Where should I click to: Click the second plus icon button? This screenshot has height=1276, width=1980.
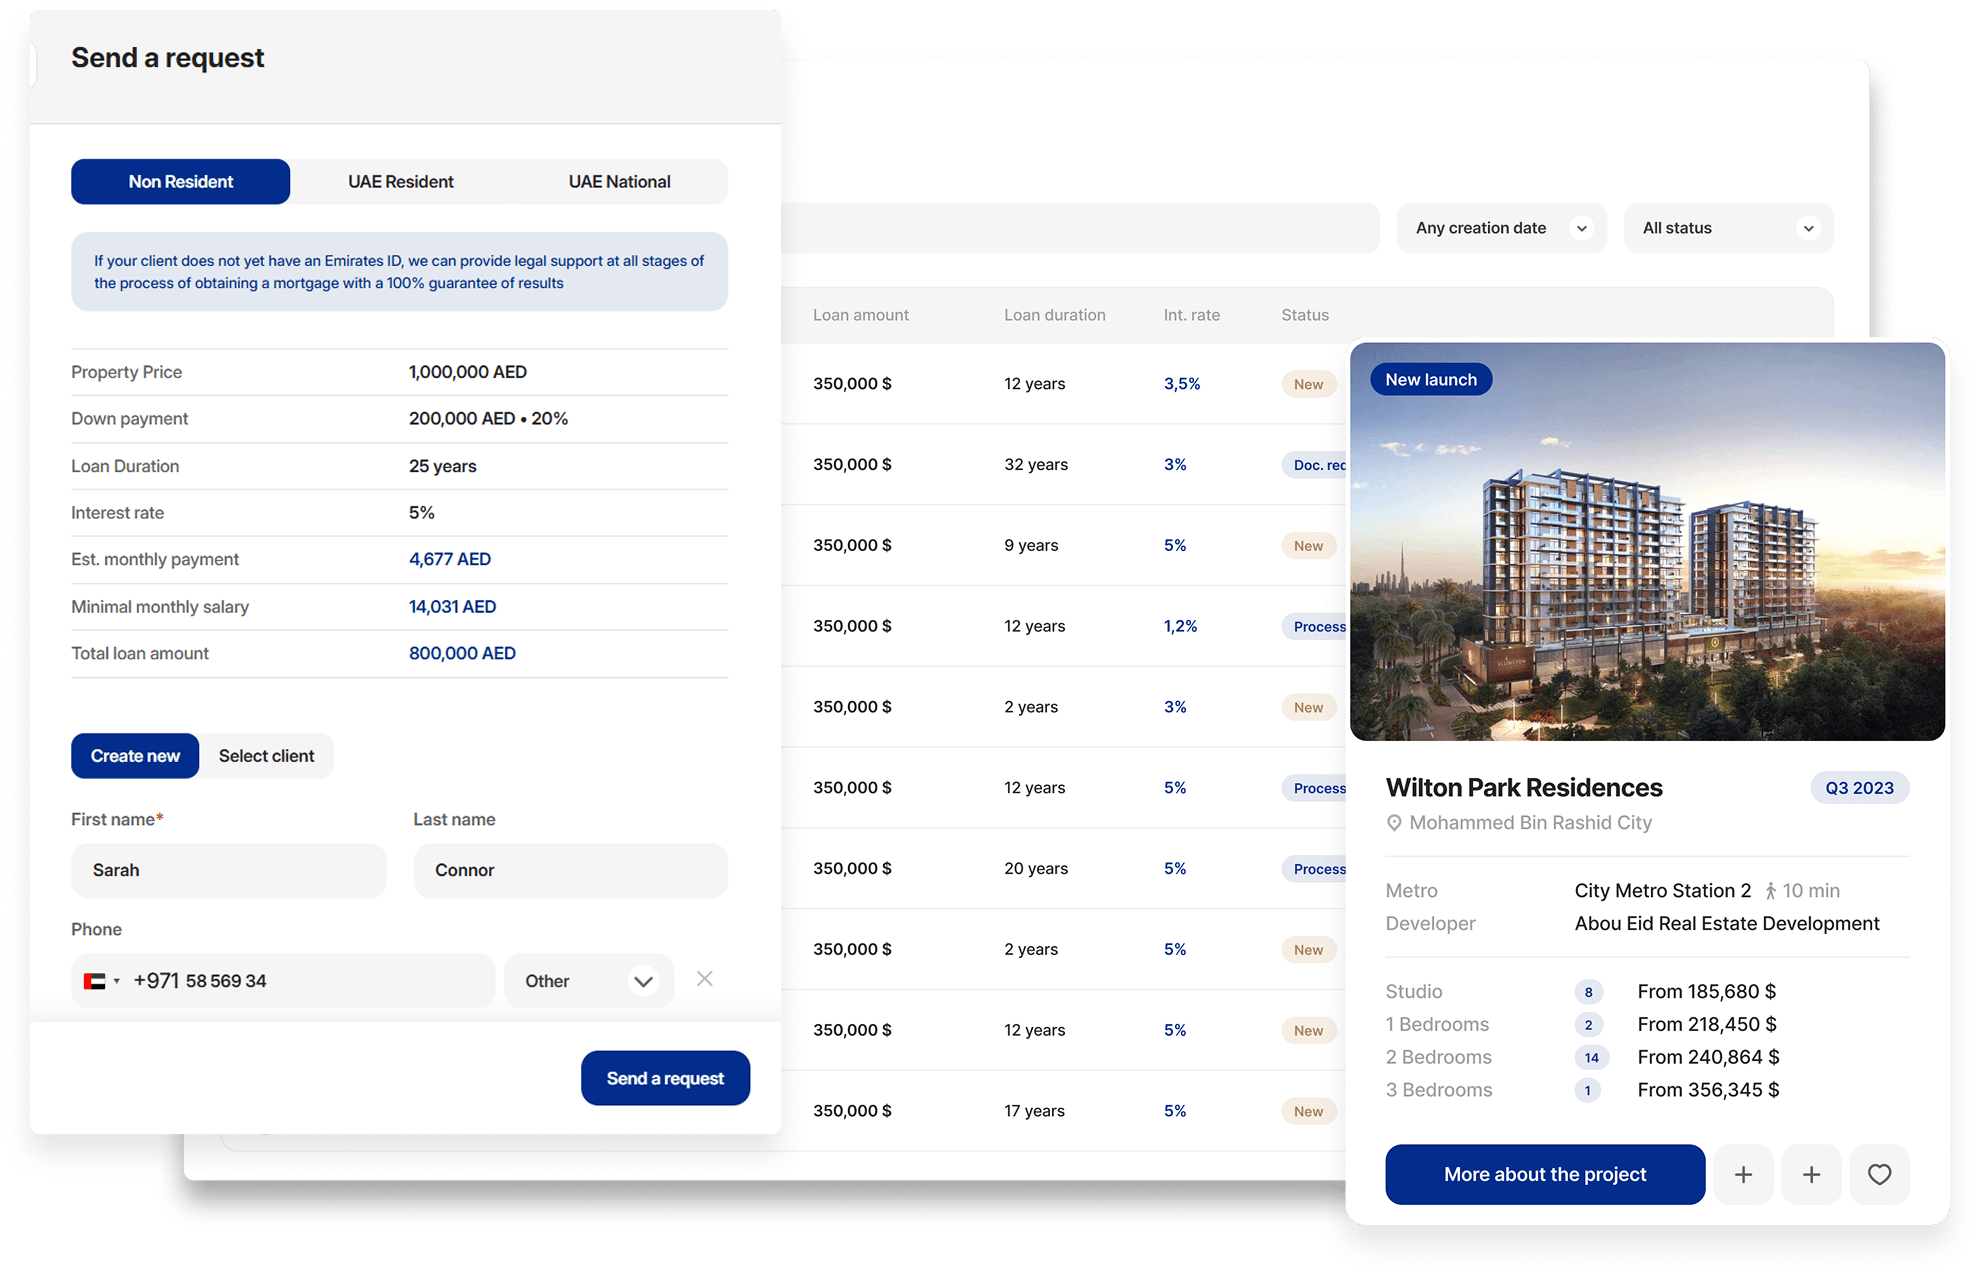pos(1811,1174)
